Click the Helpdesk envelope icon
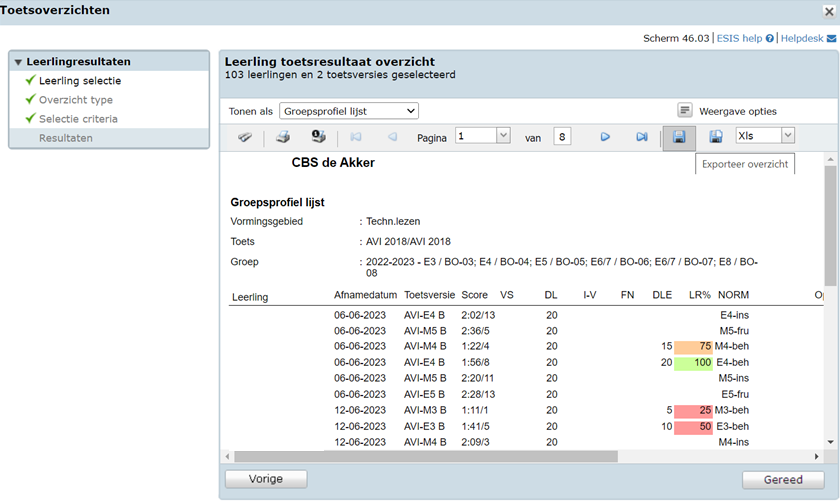840x502 pixels. point(831,39)
